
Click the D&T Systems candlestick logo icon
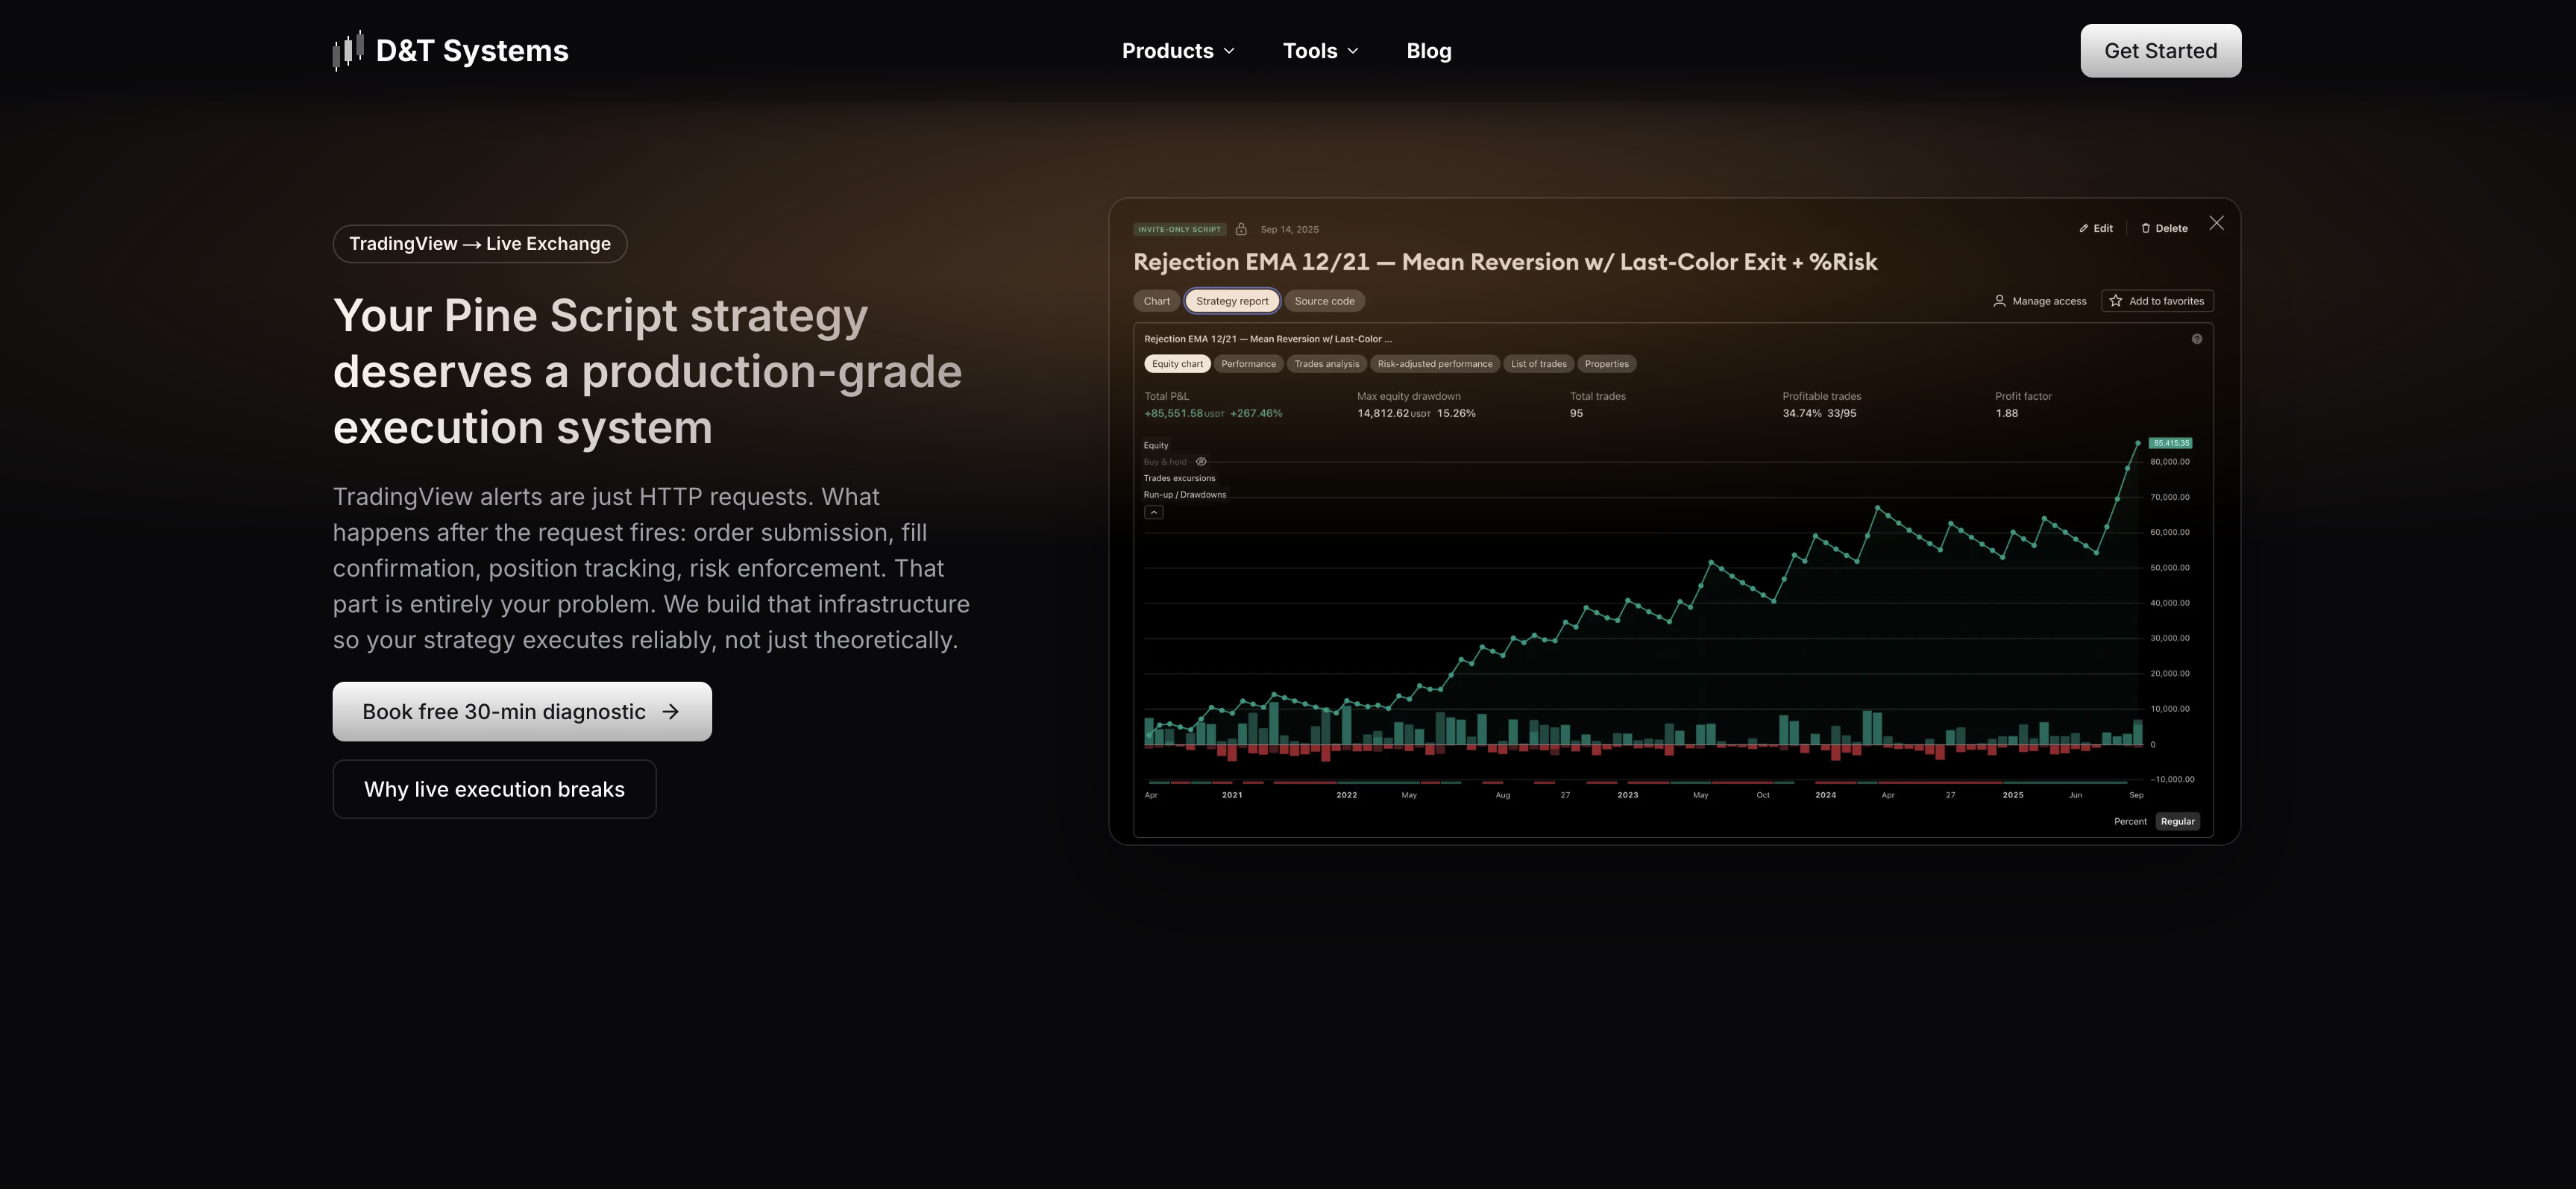click(x=348, y=50)
